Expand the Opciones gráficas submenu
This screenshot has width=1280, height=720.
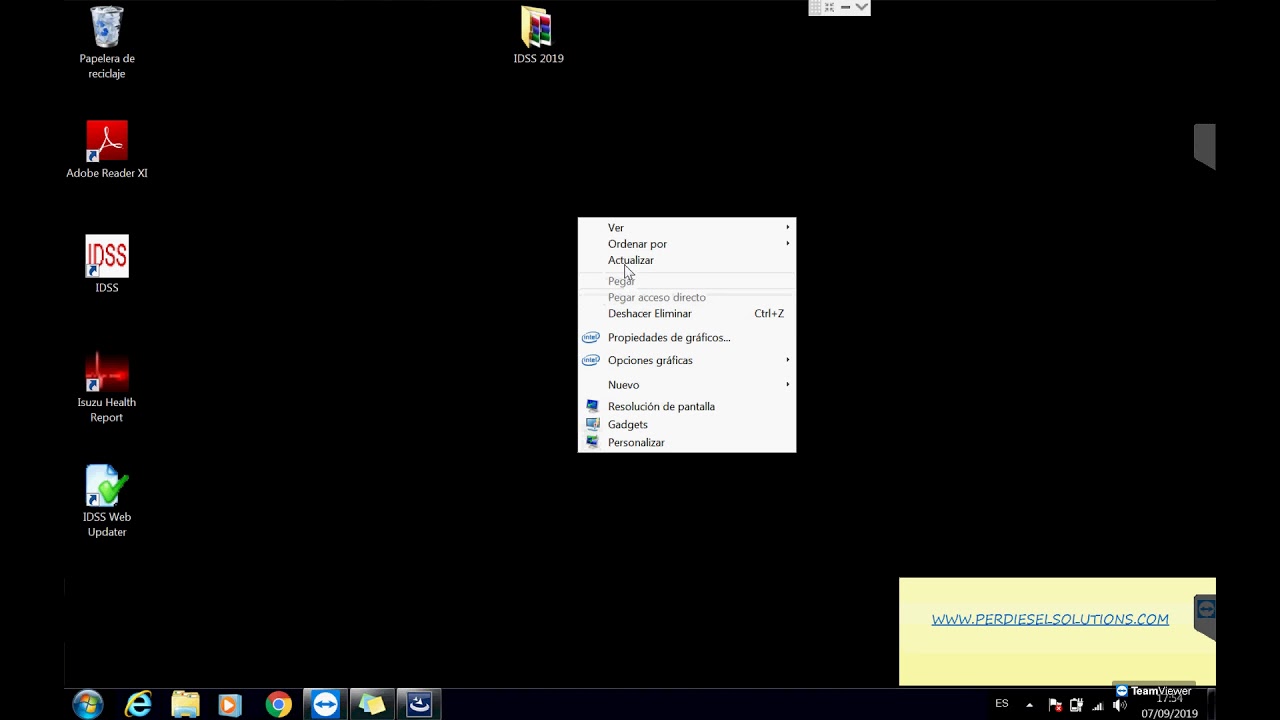[687, 360]
